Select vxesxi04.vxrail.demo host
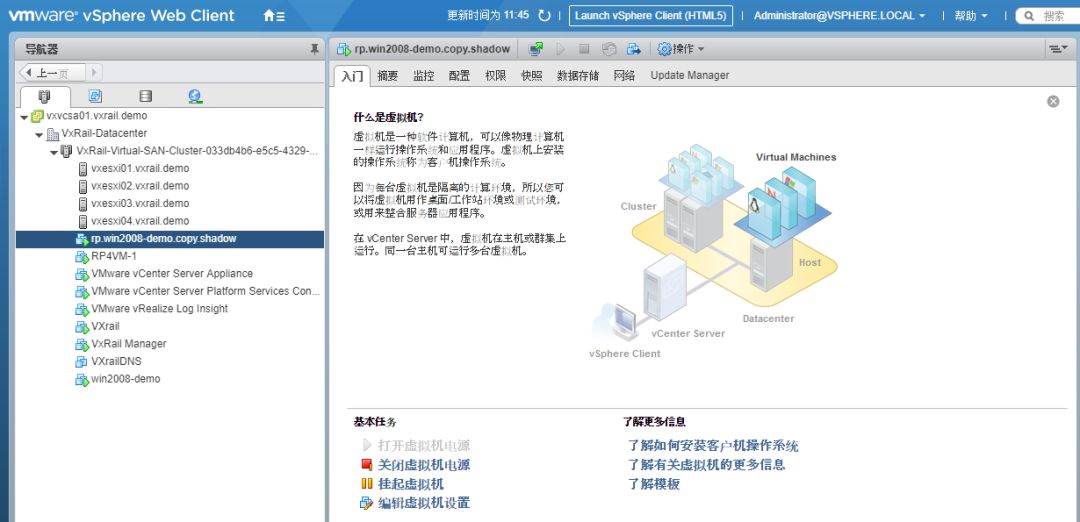1080x522 pixels. coord(140,221)
